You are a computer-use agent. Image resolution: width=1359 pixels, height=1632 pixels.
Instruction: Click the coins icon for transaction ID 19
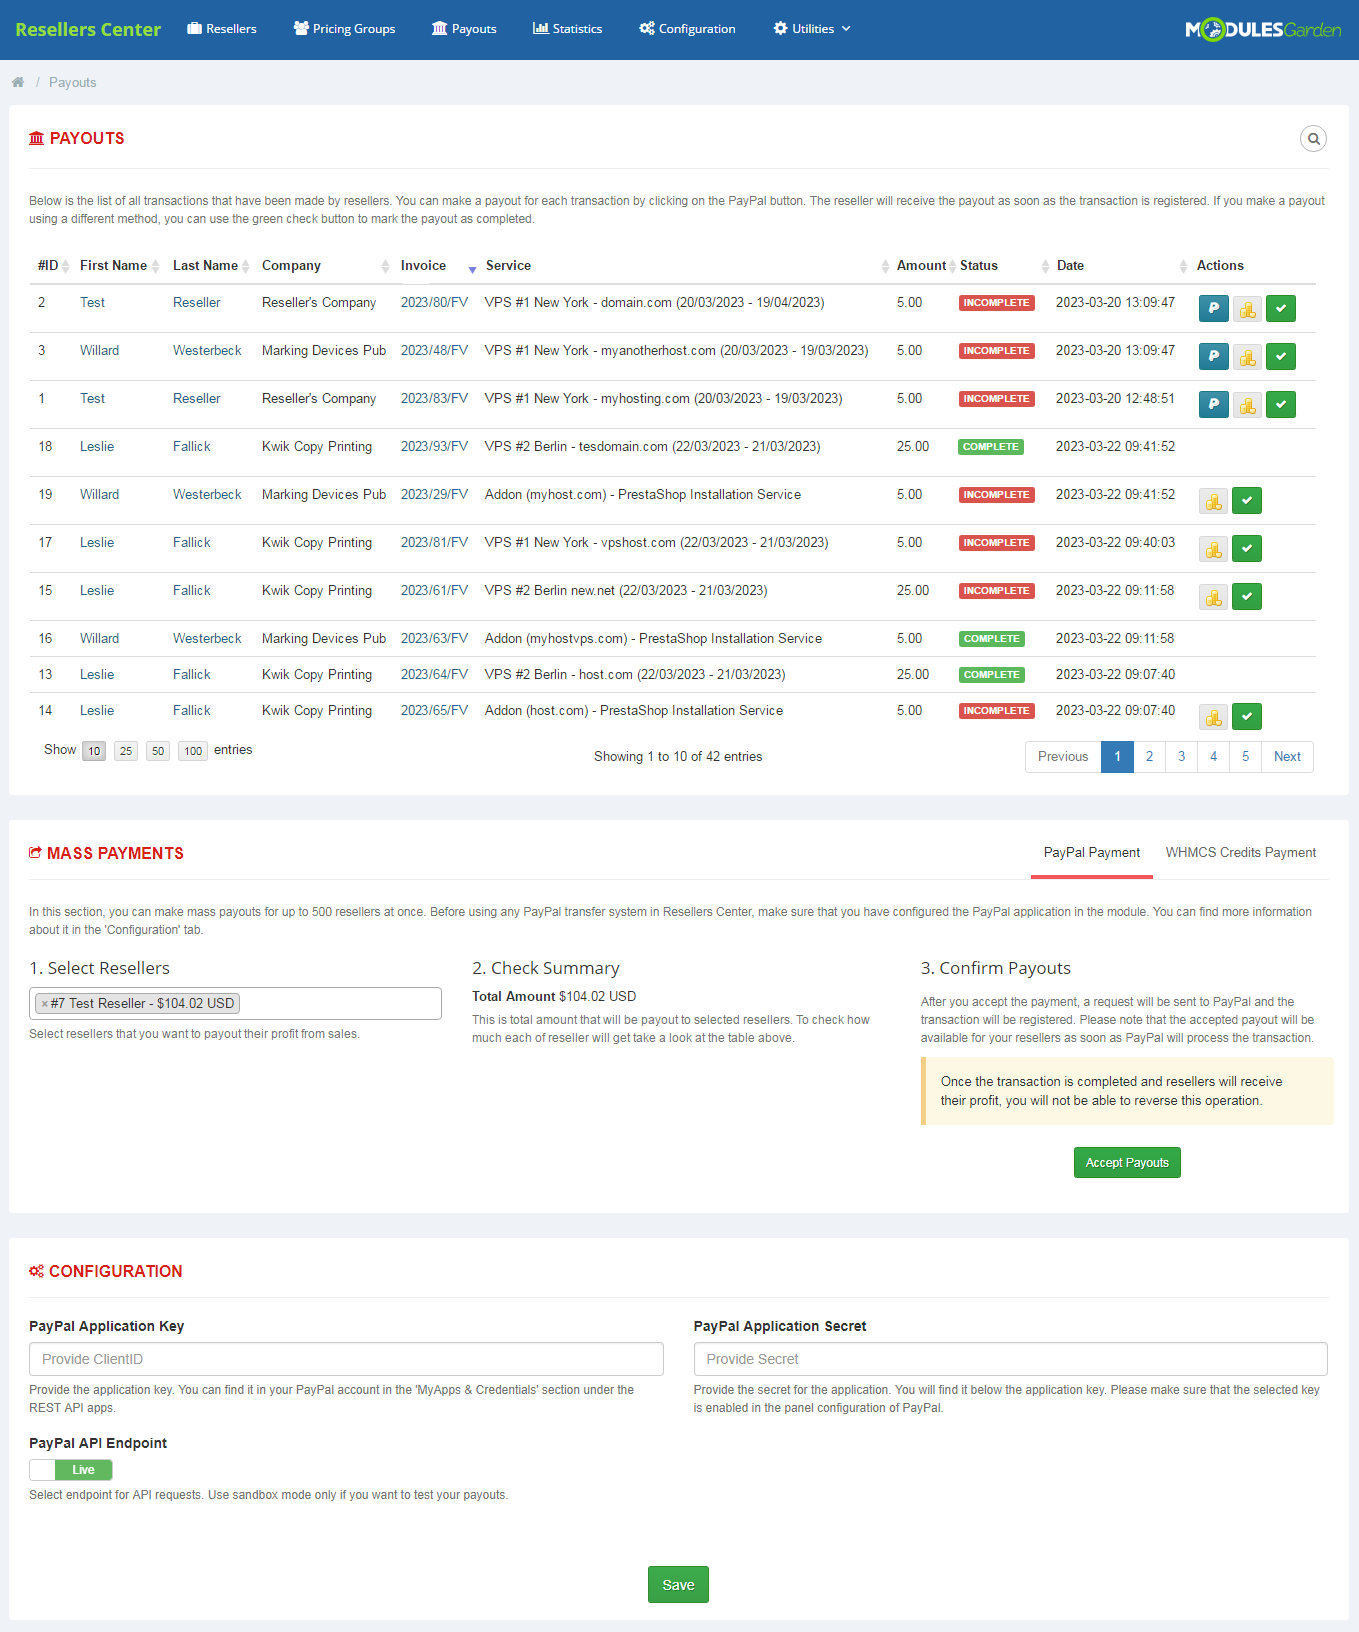pyautogui.click(x=1213, y=501)
